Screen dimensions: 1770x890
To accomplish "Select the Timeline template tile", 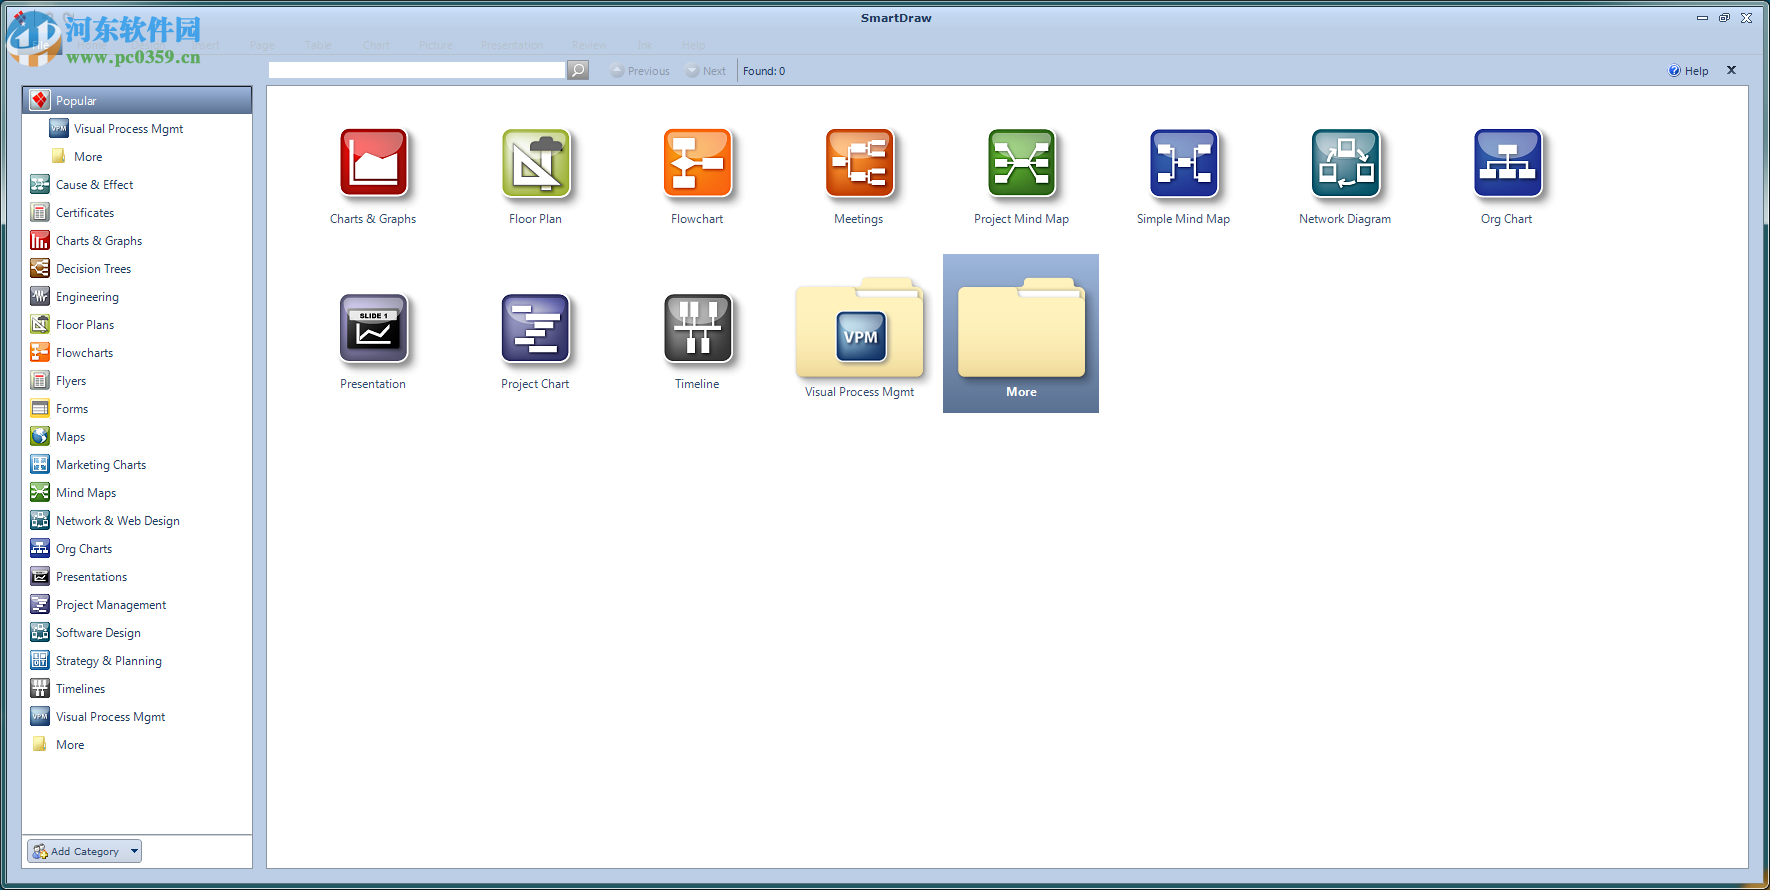I will (x=697, y=341).
